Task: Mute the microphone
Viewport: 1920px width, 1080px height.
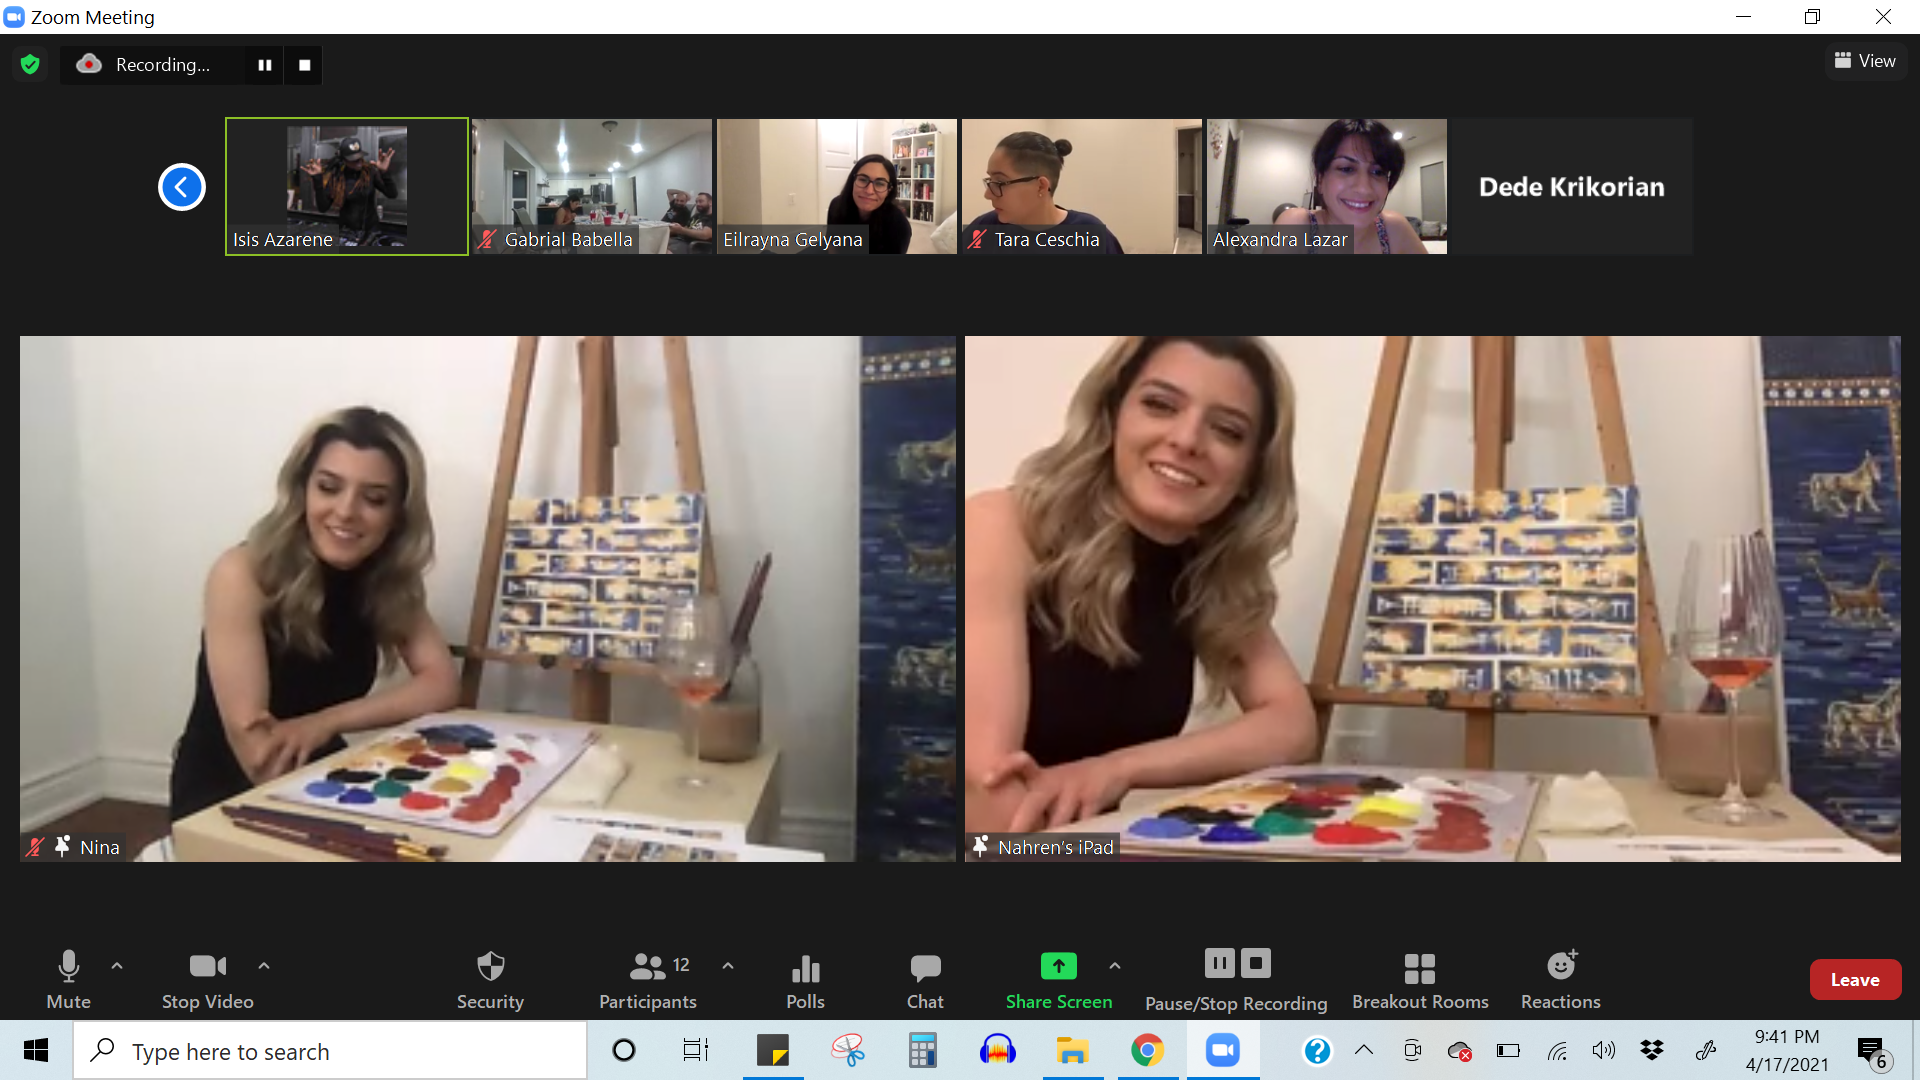Action: pos(68,979)
